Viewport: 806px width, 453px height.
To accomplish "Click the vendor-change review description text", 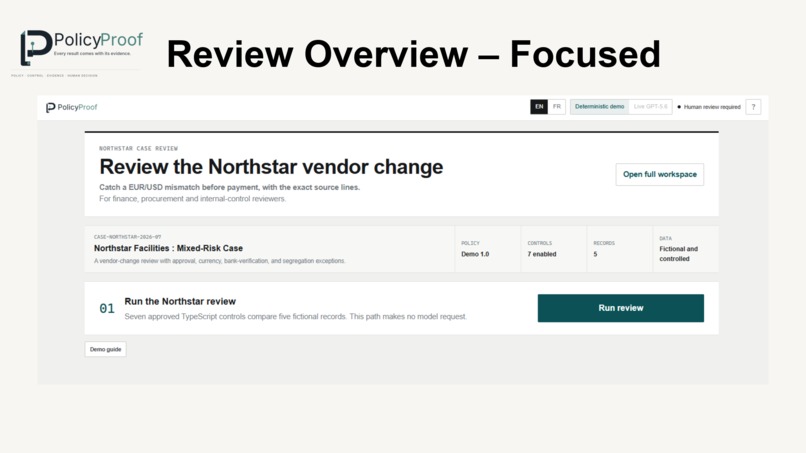I will coord(219,261).
